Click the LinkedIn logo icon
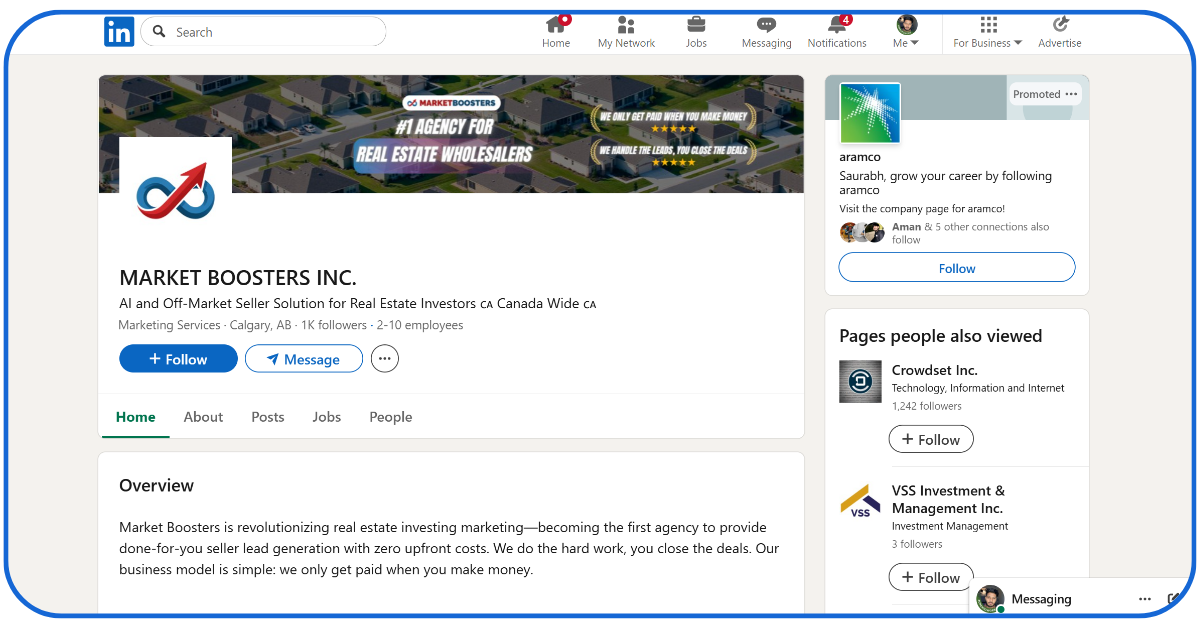Screen dimensions: 1200x628 pyautogui.click(x=119, y=32)
